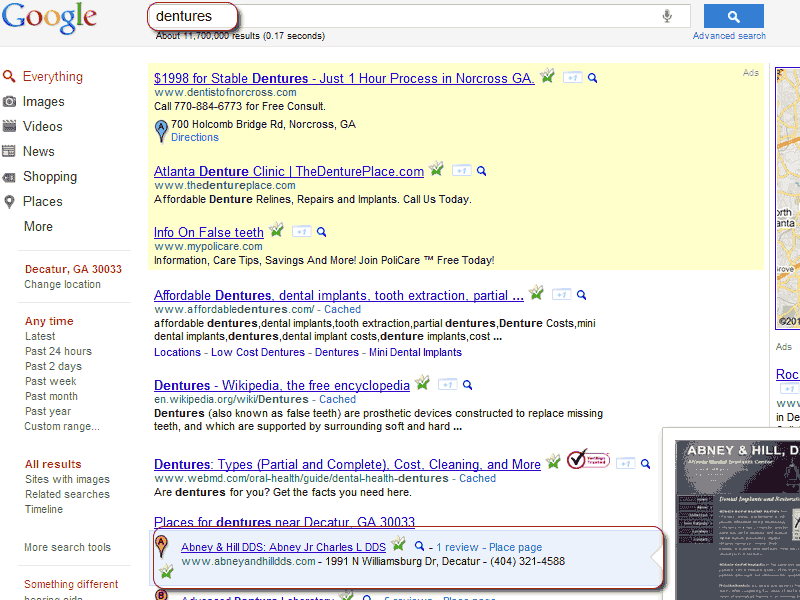
Task: Click +1 button next to Info On False teeth
Action: pos(302,232)
